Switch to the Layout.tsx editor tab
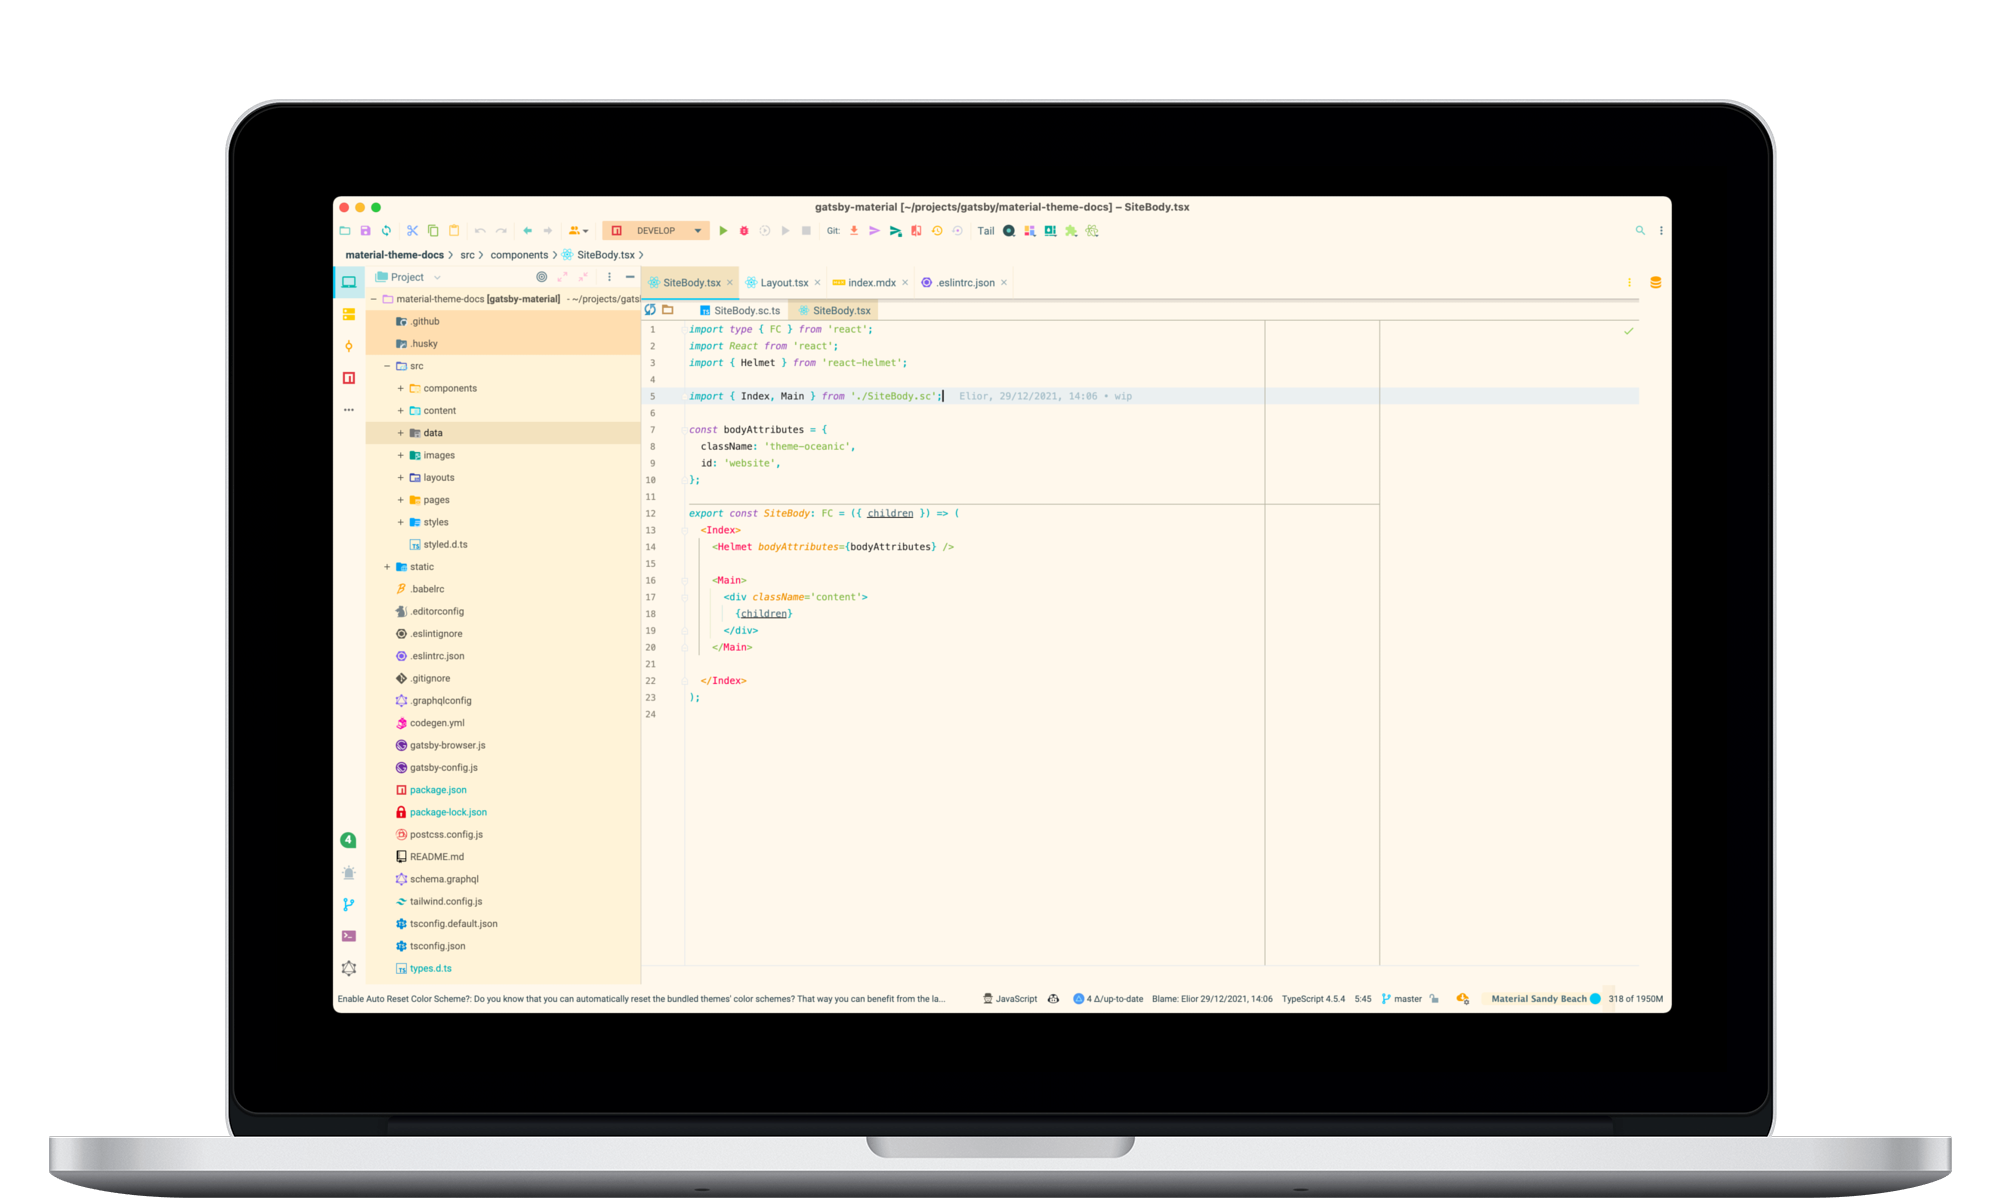The height and width of the screenshot is (1200, 2000). (x=784, y=283)
